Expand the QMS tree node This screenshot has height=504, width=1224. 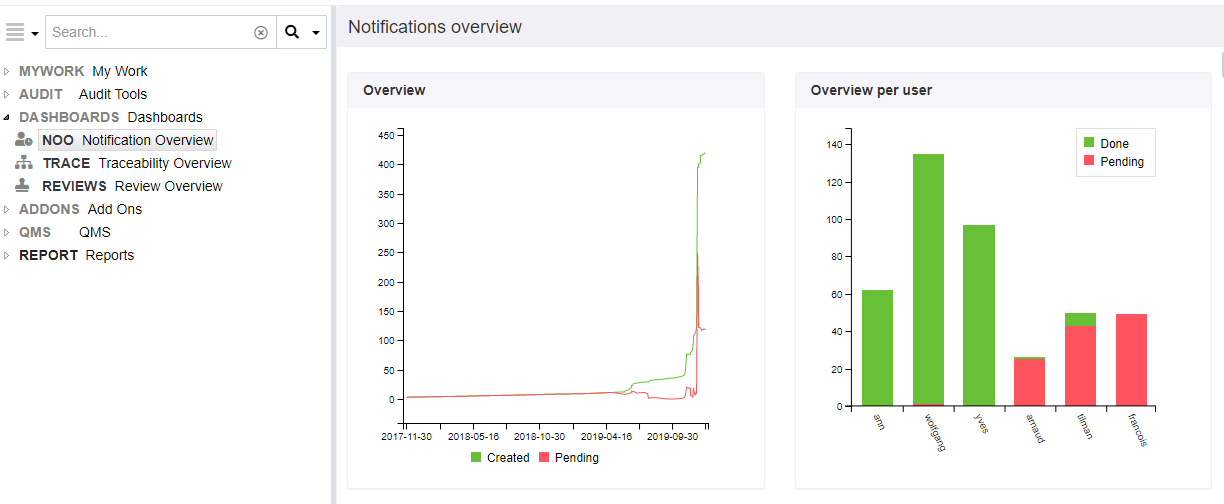(x=6, y=232)
